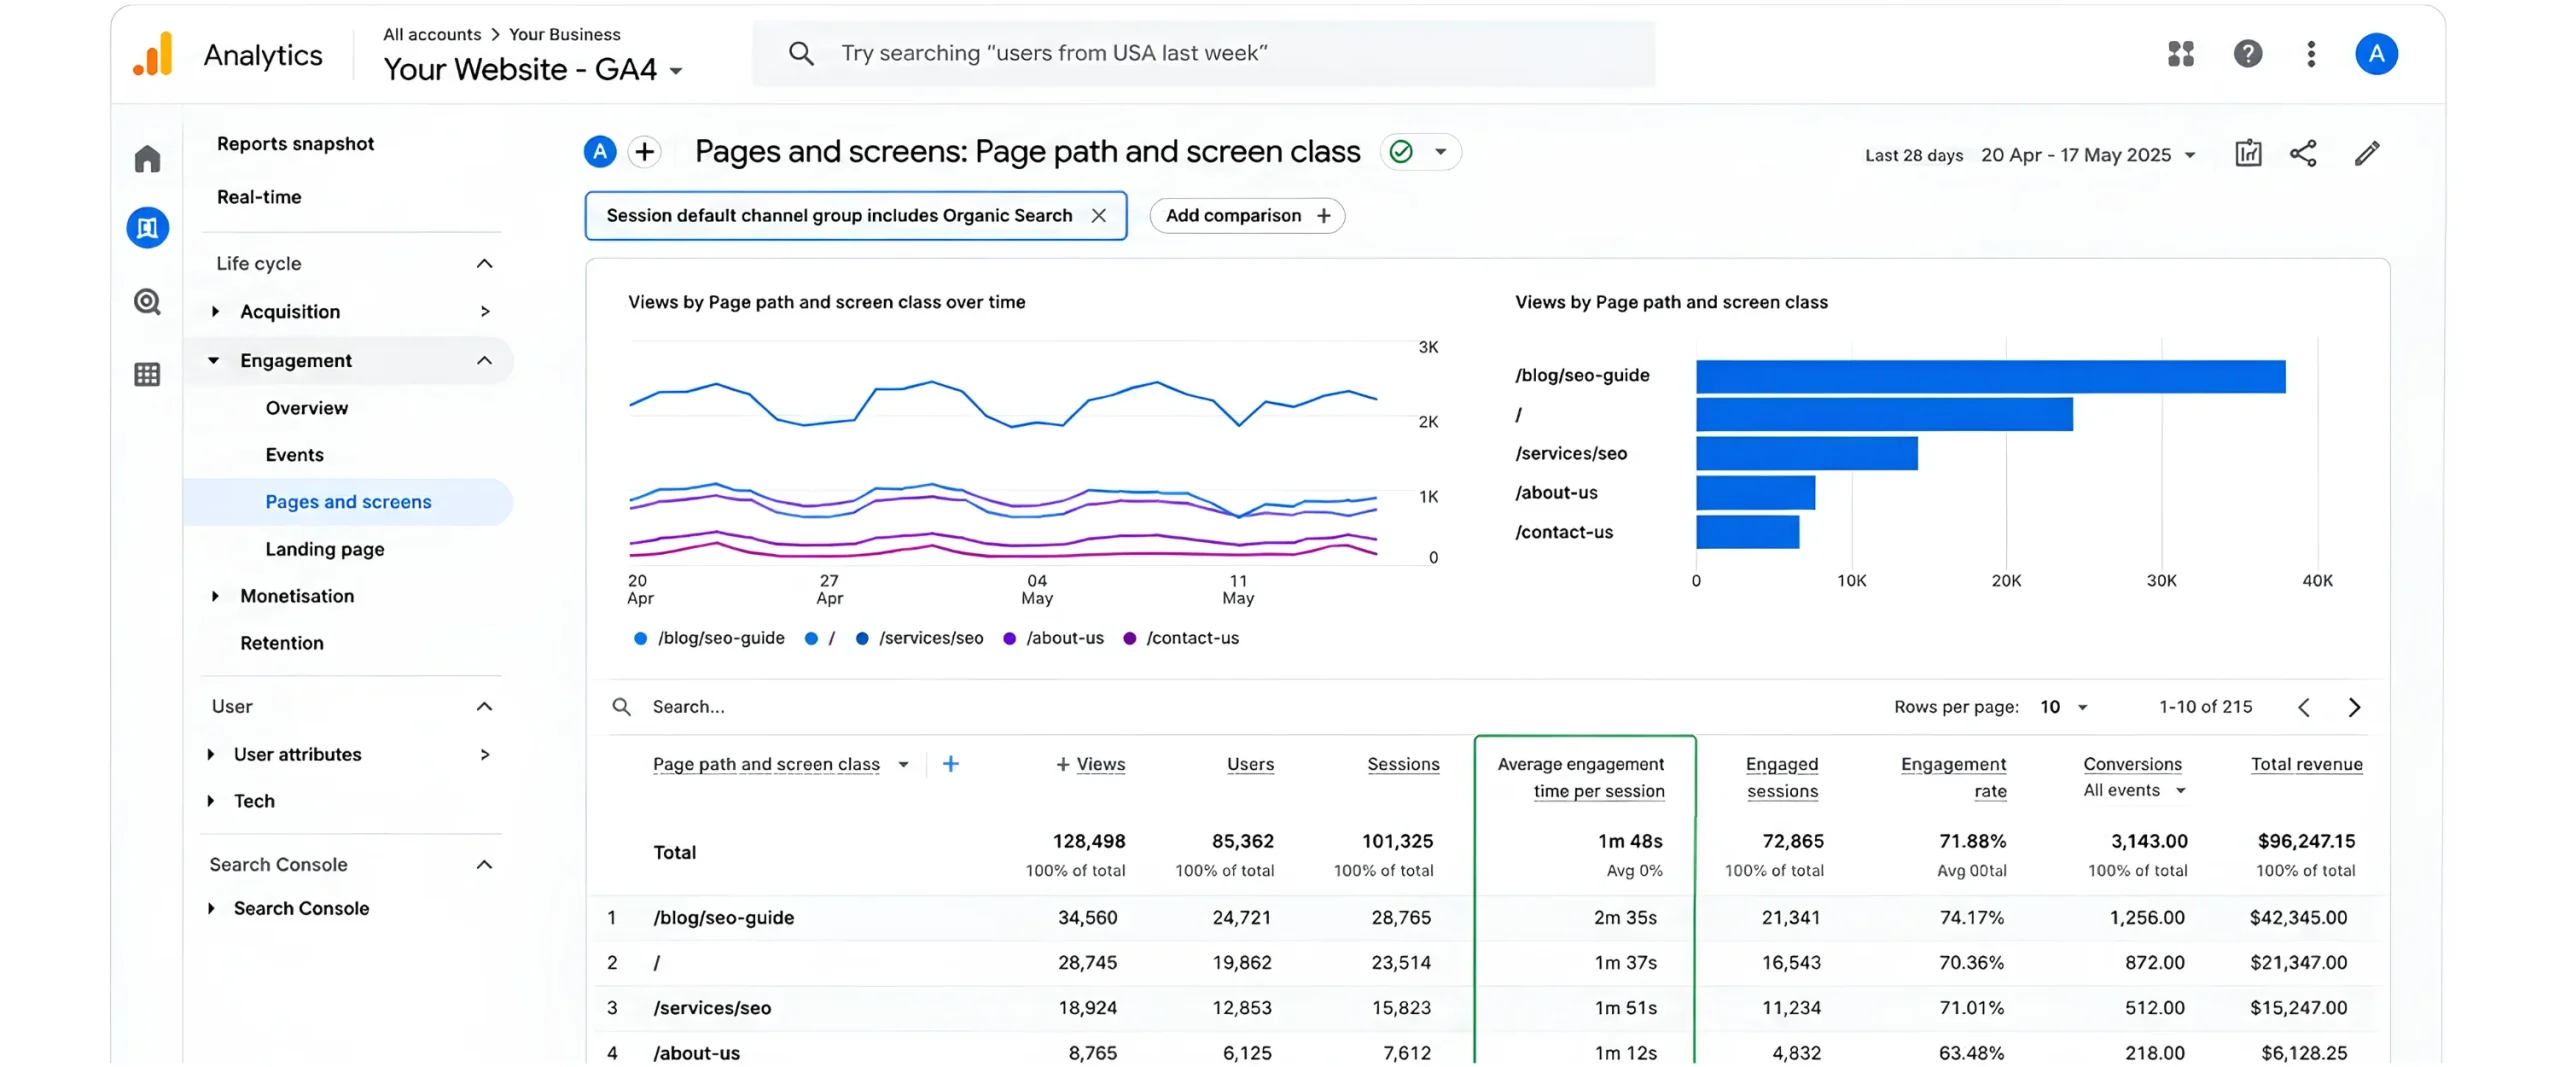Go to next page of table rows

(x=2353, y=708)
